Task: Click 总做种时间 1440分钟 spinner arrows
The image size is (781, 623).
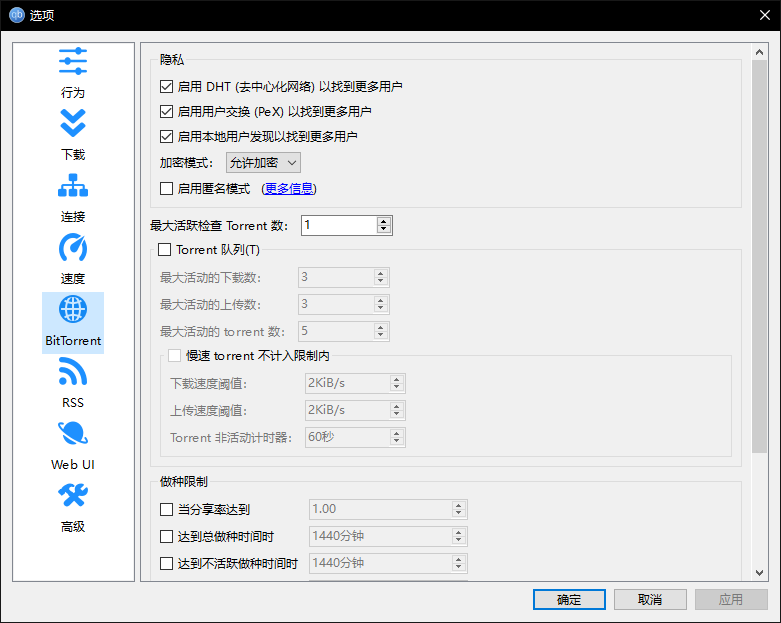Action: pos(459,536)
